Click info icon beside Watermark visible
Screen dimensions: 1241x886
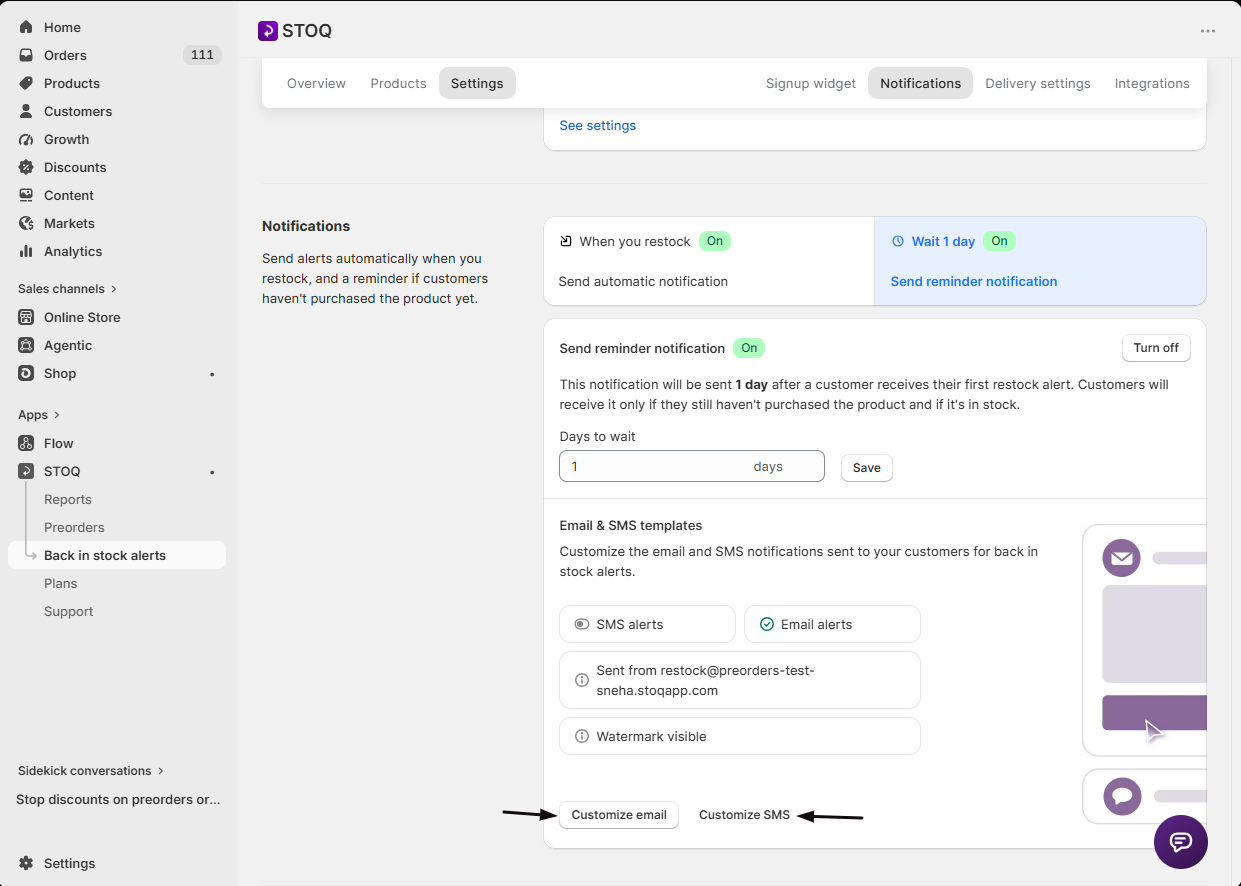pyautogui.click(x=582, y=736)
